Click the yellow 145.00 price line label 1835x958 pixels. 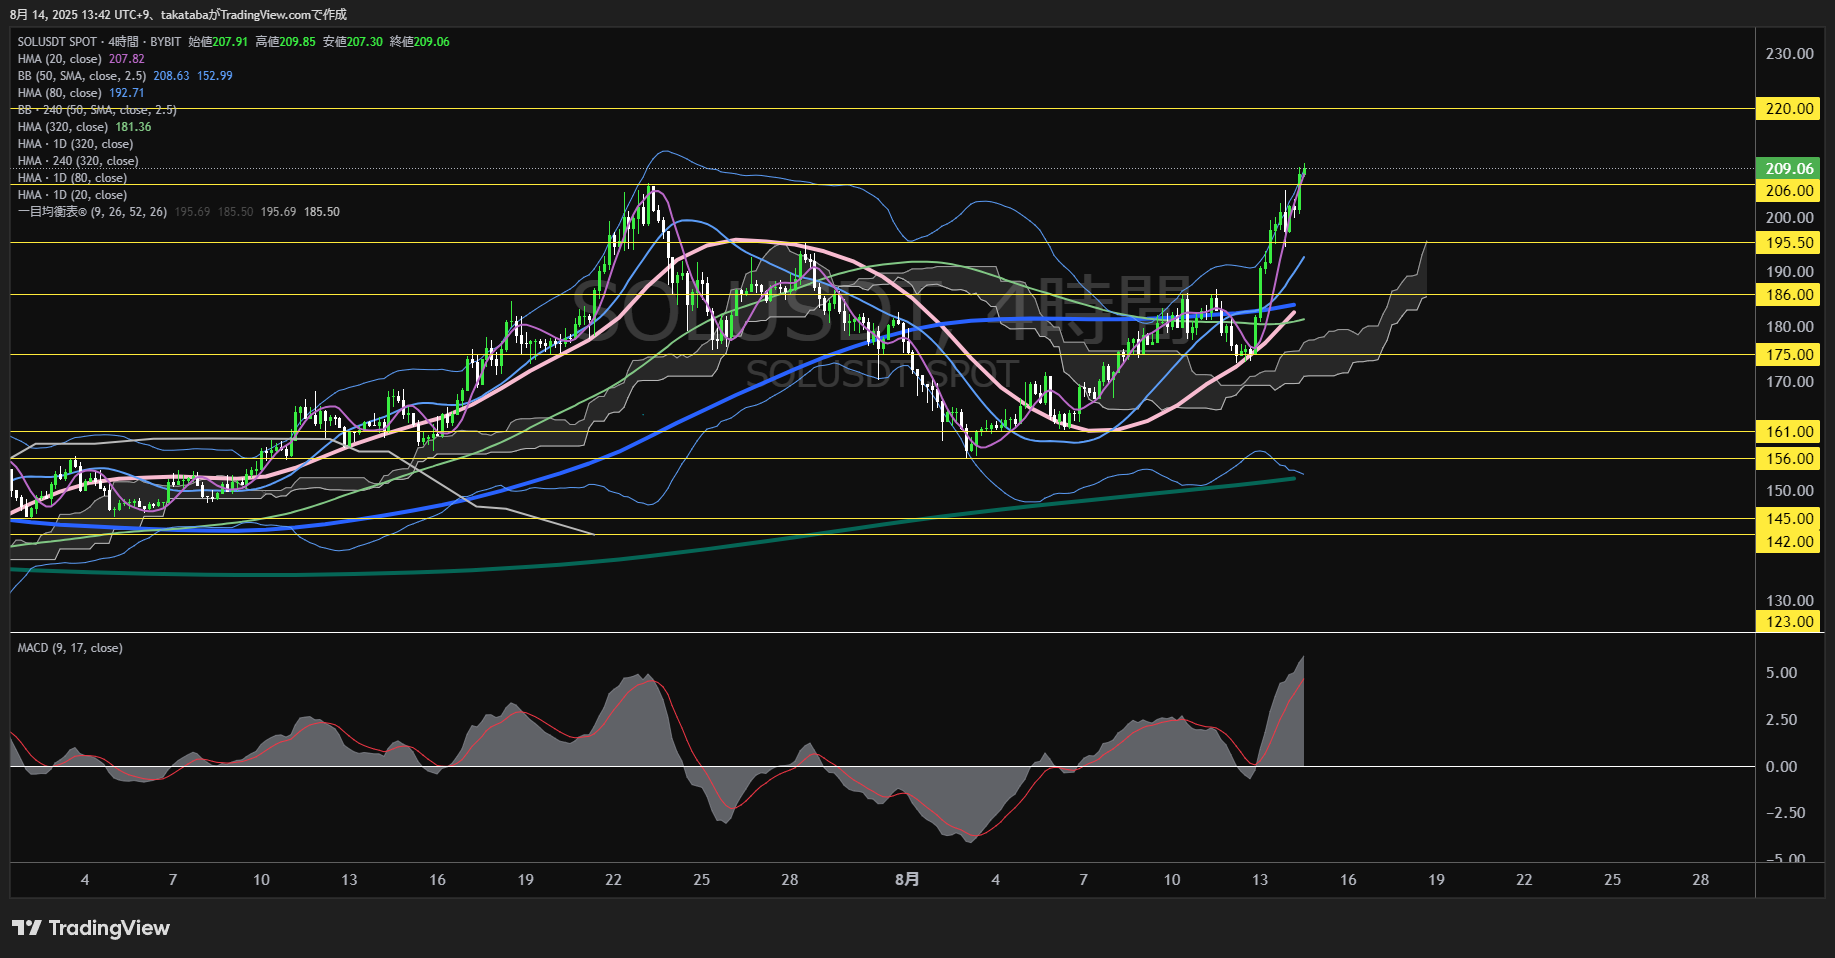click(x=1789, y=518)
